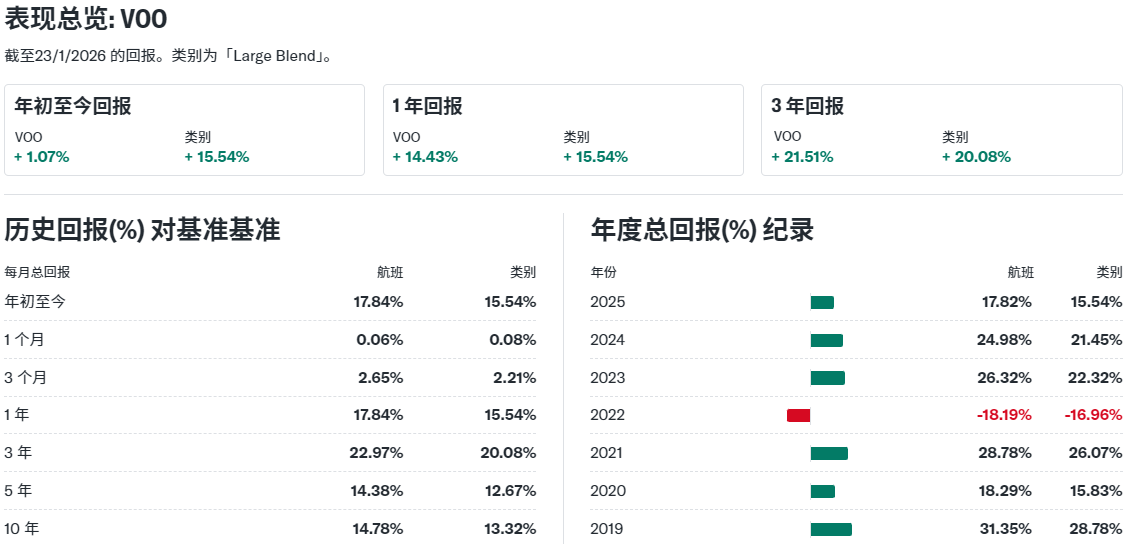
Task: Click the 2.65% value for 3 个月
Action: click(x=380, y=378)
